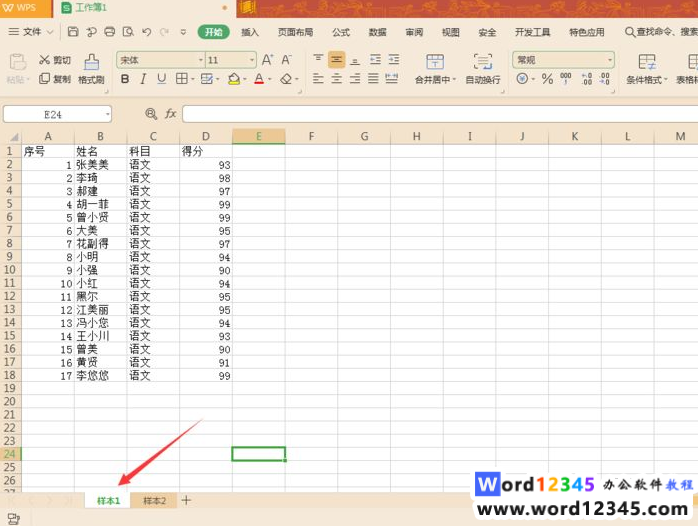
Task: Align text to bottom of cell
Action: point(355,60)
